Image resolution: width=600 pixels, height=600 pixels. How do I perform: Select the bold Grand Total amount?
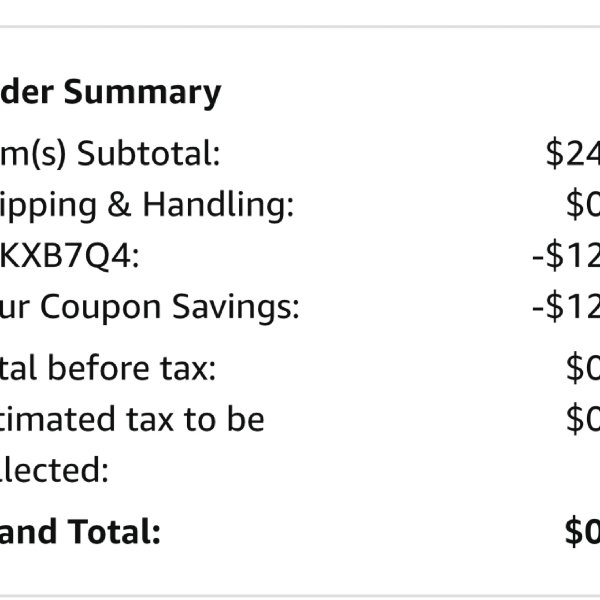[x=582, y=532]
